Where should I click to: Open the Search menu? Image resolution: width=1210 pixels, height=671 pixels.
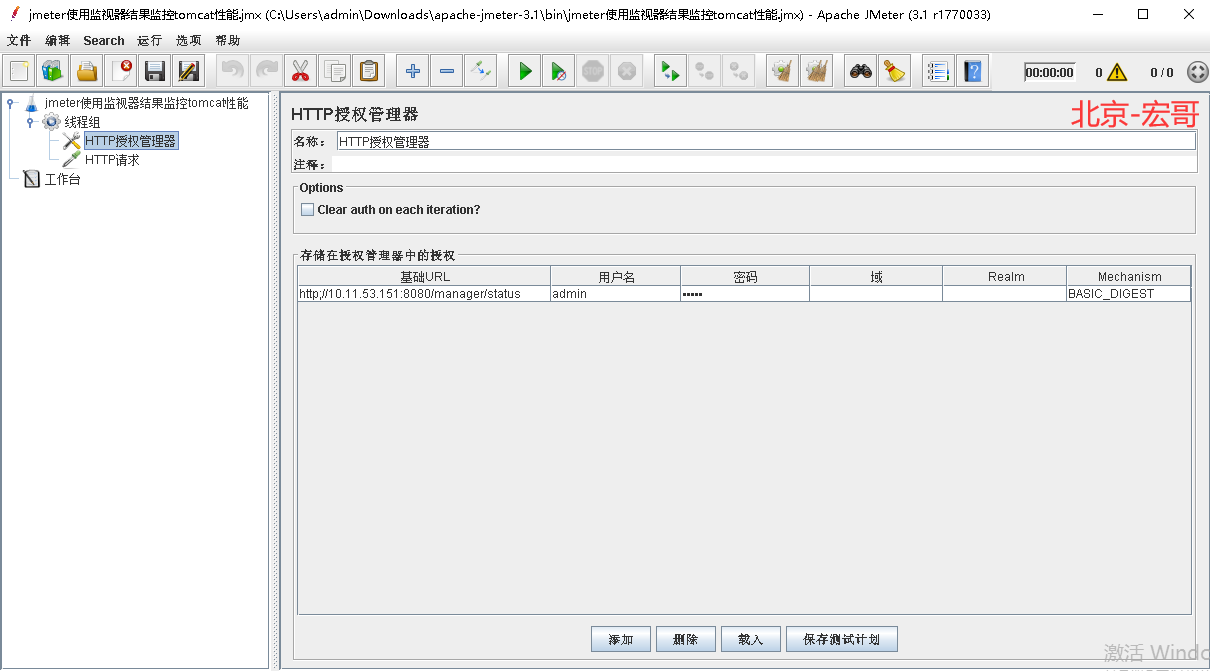pos(104,40)
